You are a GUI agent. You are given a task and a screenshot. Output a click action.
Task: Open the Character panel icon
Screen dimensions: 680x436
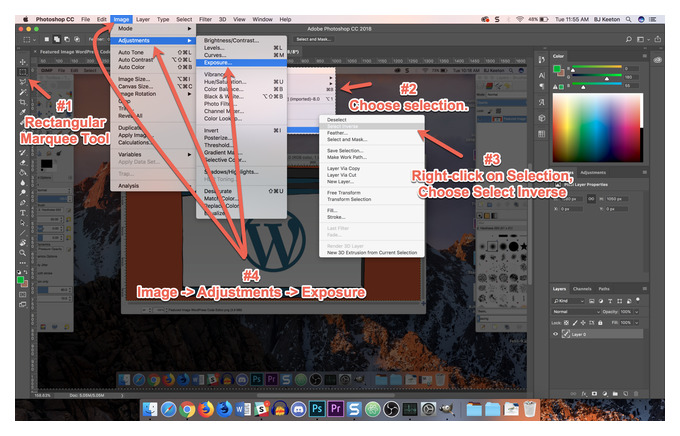click(542, 75)
